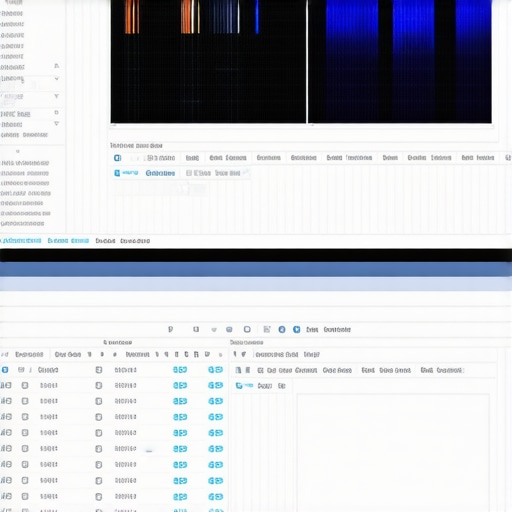512x512 pixels.
Task: Click the blue circular icon in the middle toolbar
Action: pos(282,329)
